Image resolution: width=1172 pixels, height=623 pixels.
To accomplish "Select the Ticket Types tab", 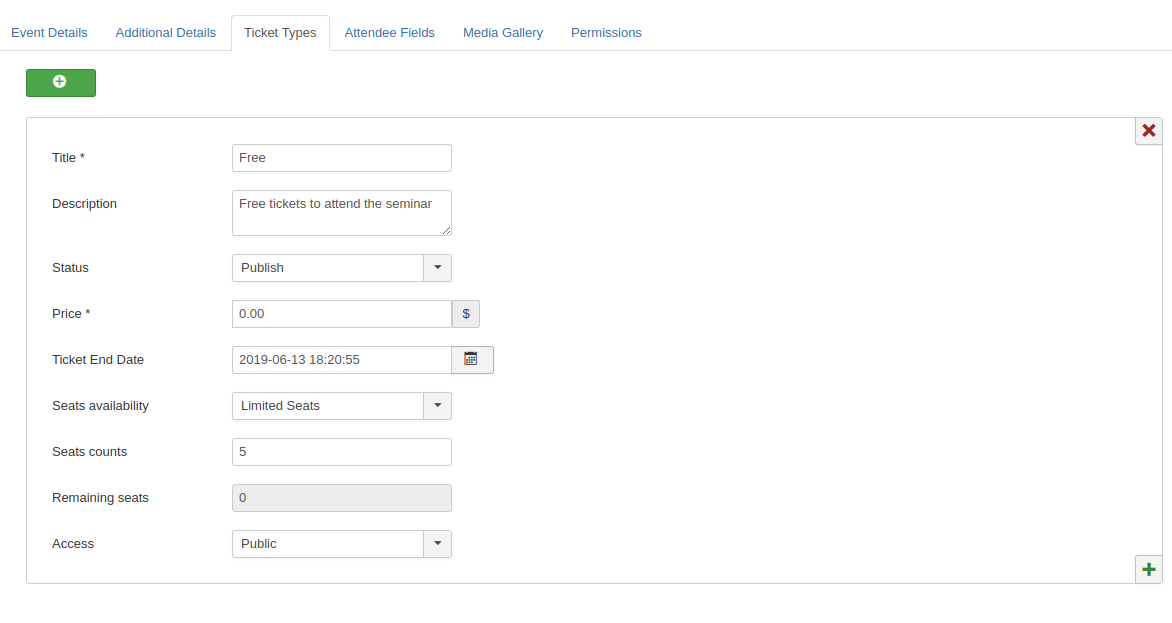I will point(280,33).
